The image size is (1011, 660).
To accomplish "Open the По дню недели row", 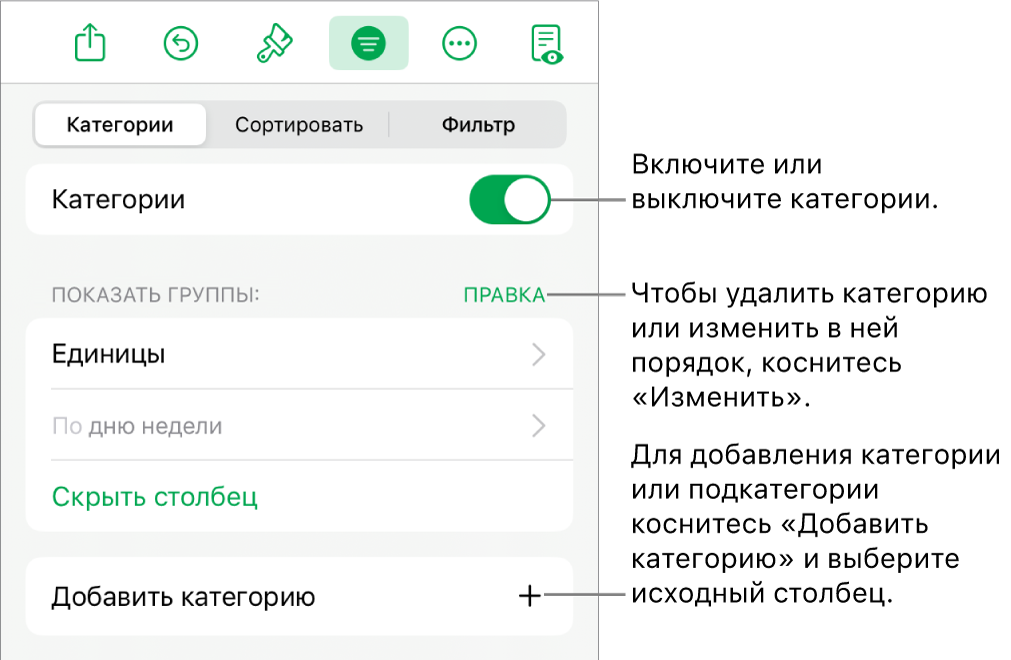I will tap(299, 425).
